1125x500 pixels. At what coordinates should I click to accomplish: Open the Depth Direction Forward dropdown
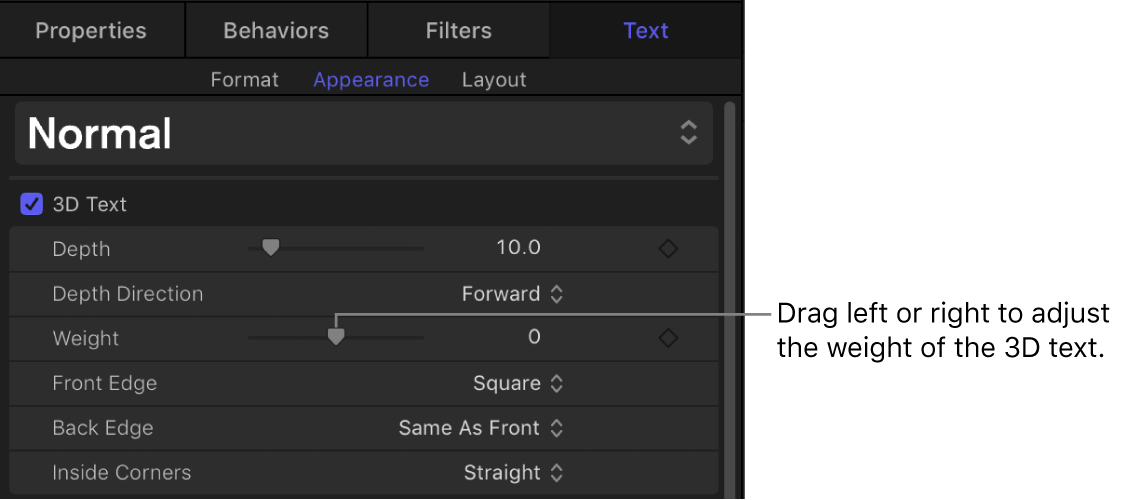pos(513,294)
